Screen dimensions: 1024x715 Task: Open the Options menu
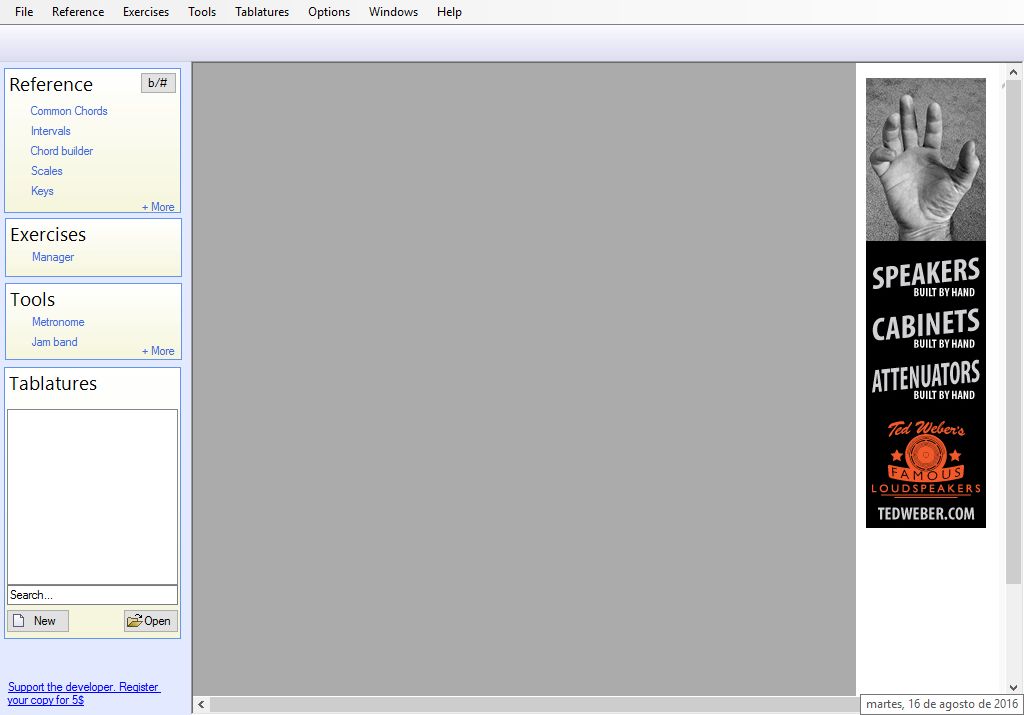click(329, 12)
